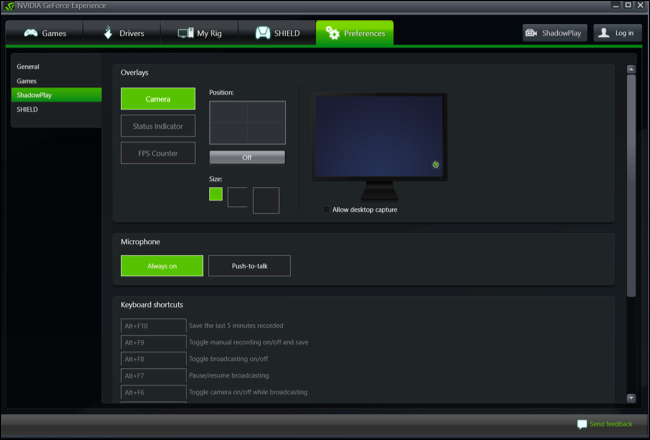Click the Send feedback chat icon

pyautogui.click(x=582, y=424)
